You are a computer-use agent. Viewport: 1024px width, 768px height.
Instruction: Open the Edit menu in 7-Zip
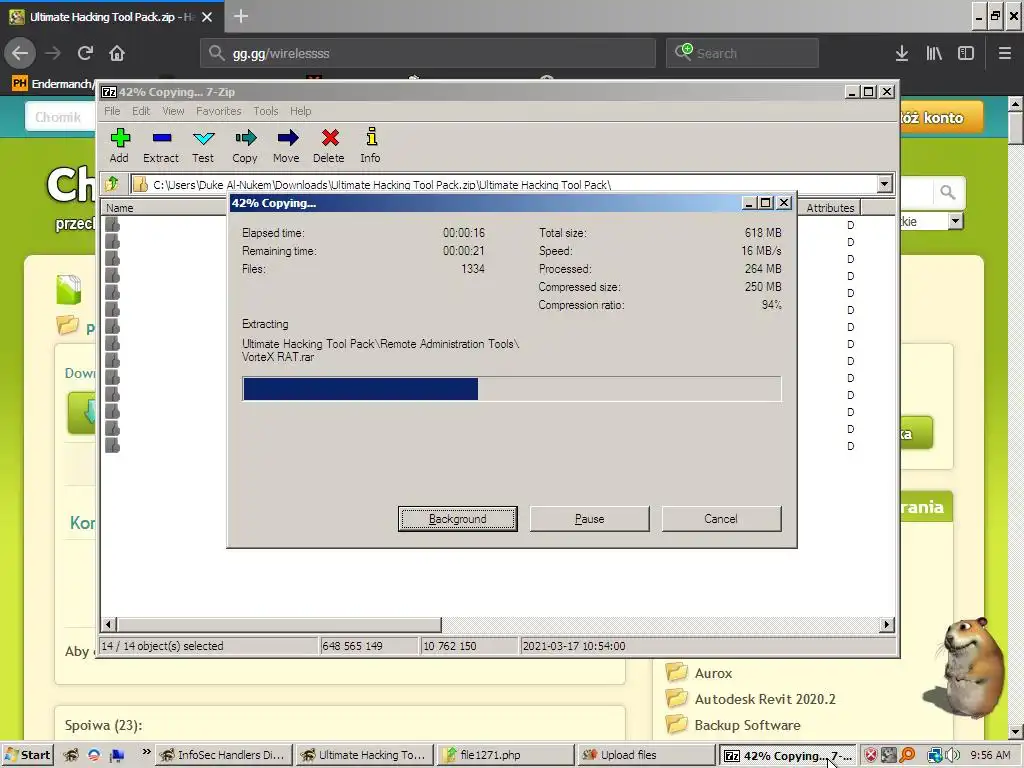pyautogui.click(x=141, y=111)
